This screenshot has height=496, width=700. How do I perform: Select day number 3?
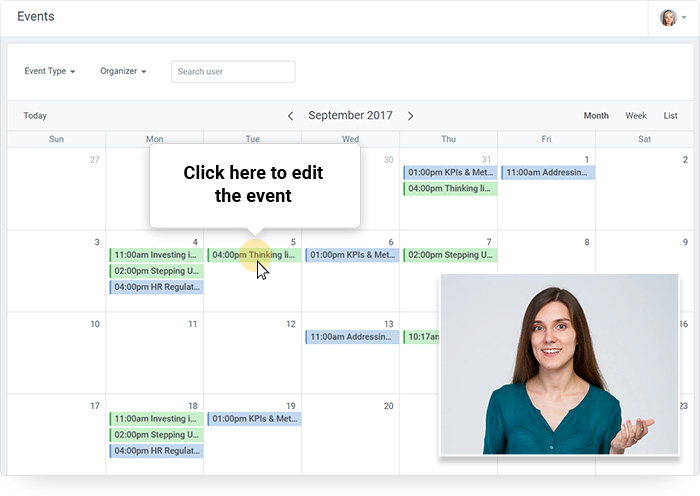97,242
